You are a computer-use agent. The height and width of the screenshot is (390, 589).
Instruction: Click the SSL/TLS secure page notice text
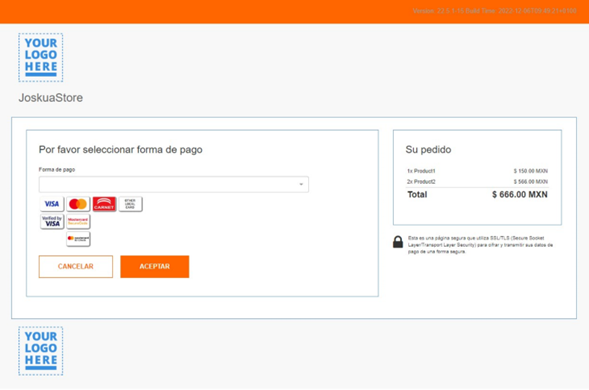[x=480, y=245]
